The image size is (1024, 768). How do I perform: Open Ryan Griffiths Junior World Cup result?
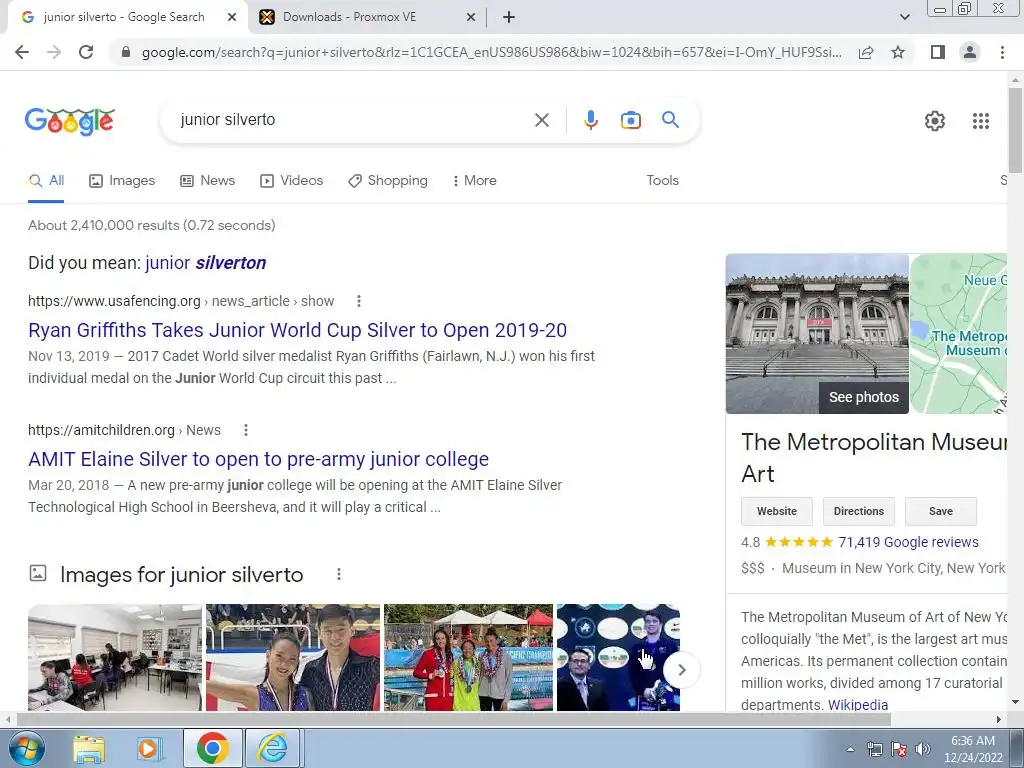pos(297,330)
